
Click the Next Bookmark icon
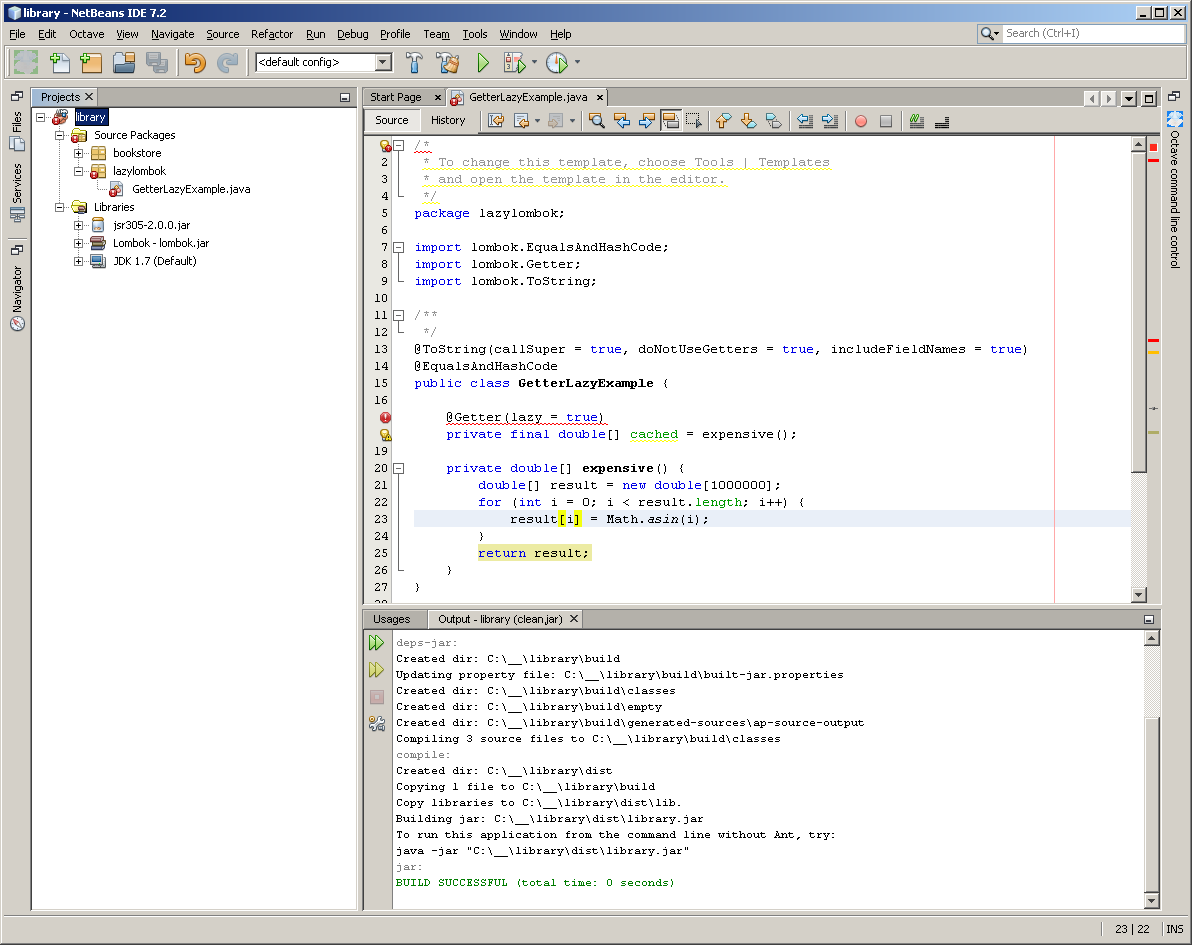(x=748, y=120)
